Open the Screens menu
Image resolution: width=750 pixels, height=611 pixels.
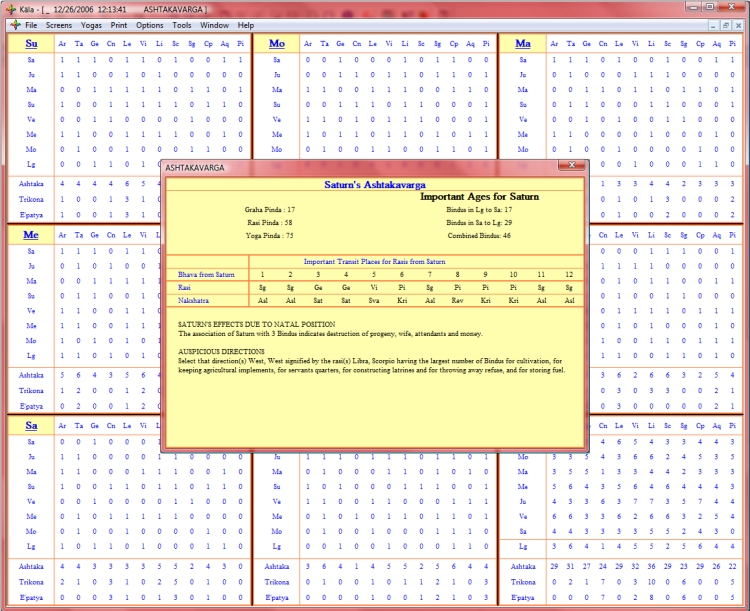59,25
